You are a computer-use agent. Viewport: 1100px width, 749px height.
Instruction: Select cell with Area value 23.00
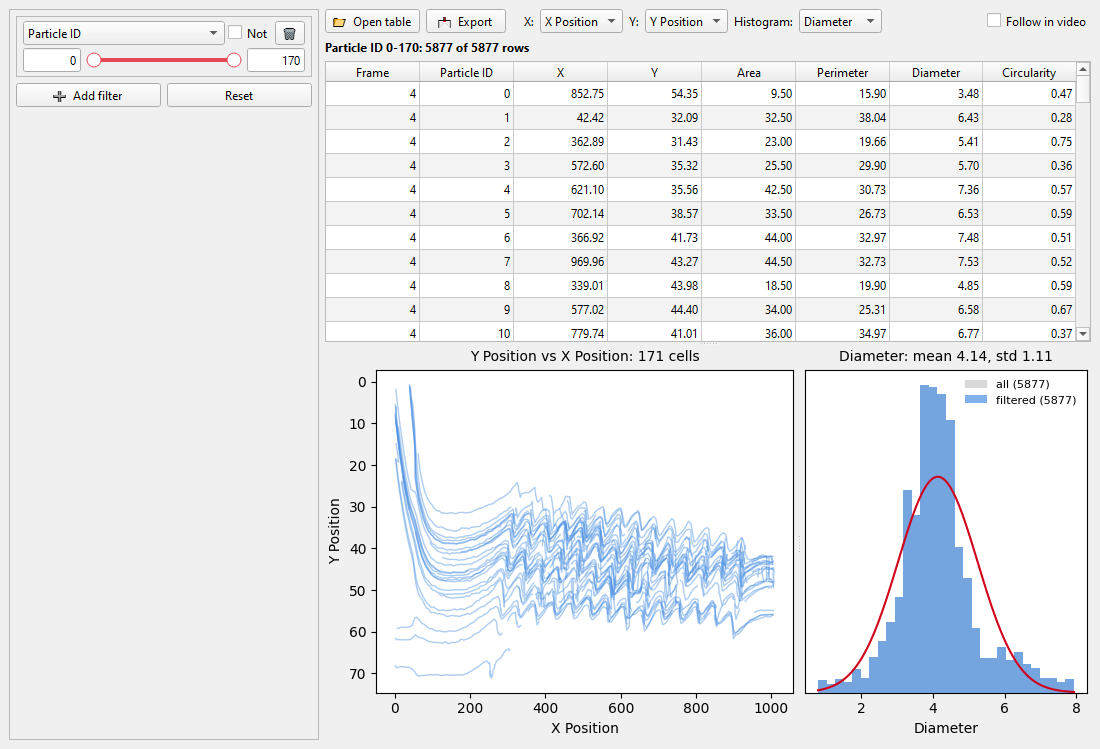tap(749, 141)
